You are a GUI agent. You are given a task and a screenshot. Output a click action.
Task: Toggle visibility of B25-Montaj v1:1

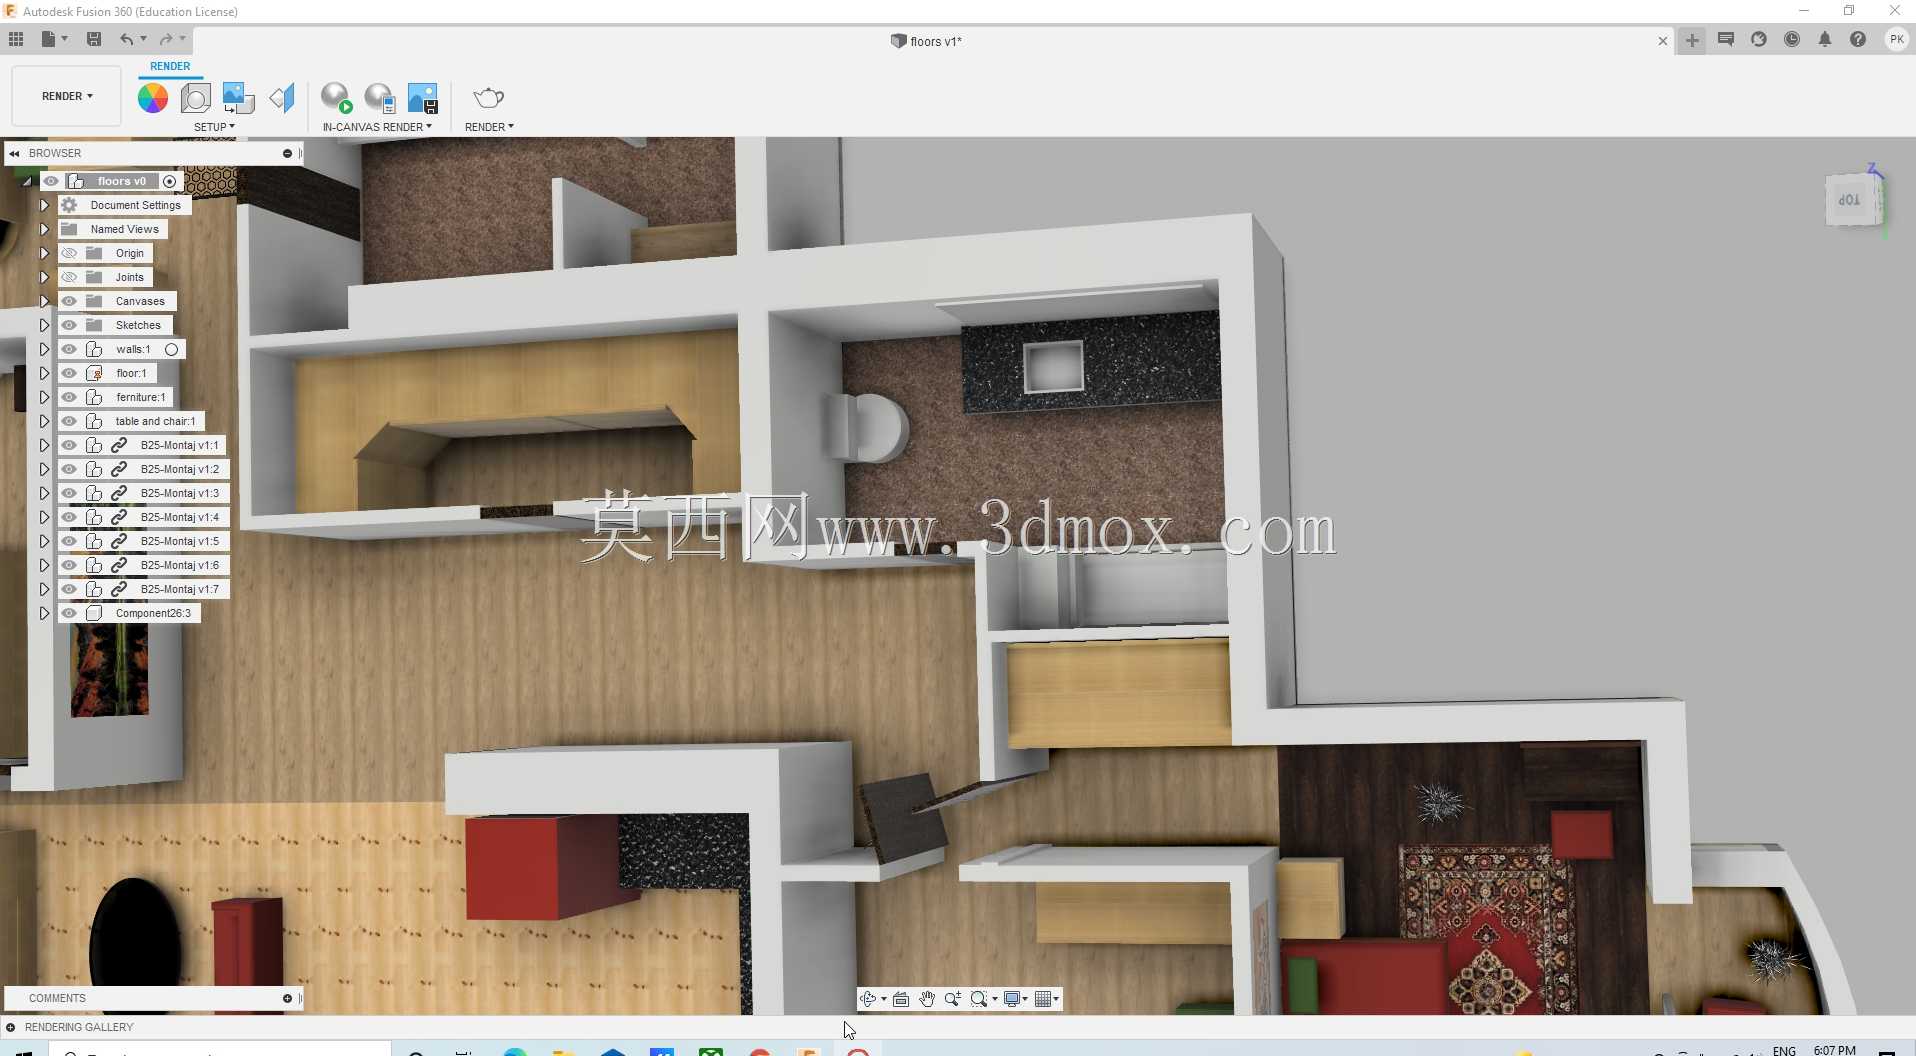pyautogui.click(x=69, y=445)
